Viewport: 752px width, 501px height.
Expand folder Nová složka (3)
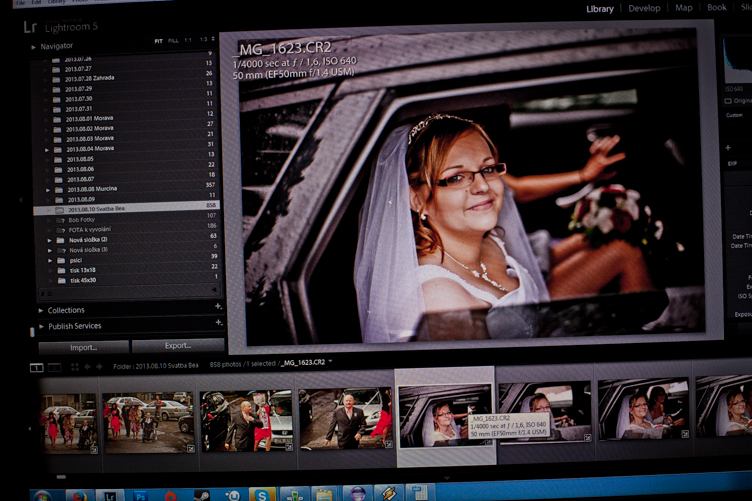[x=49, y=250]
